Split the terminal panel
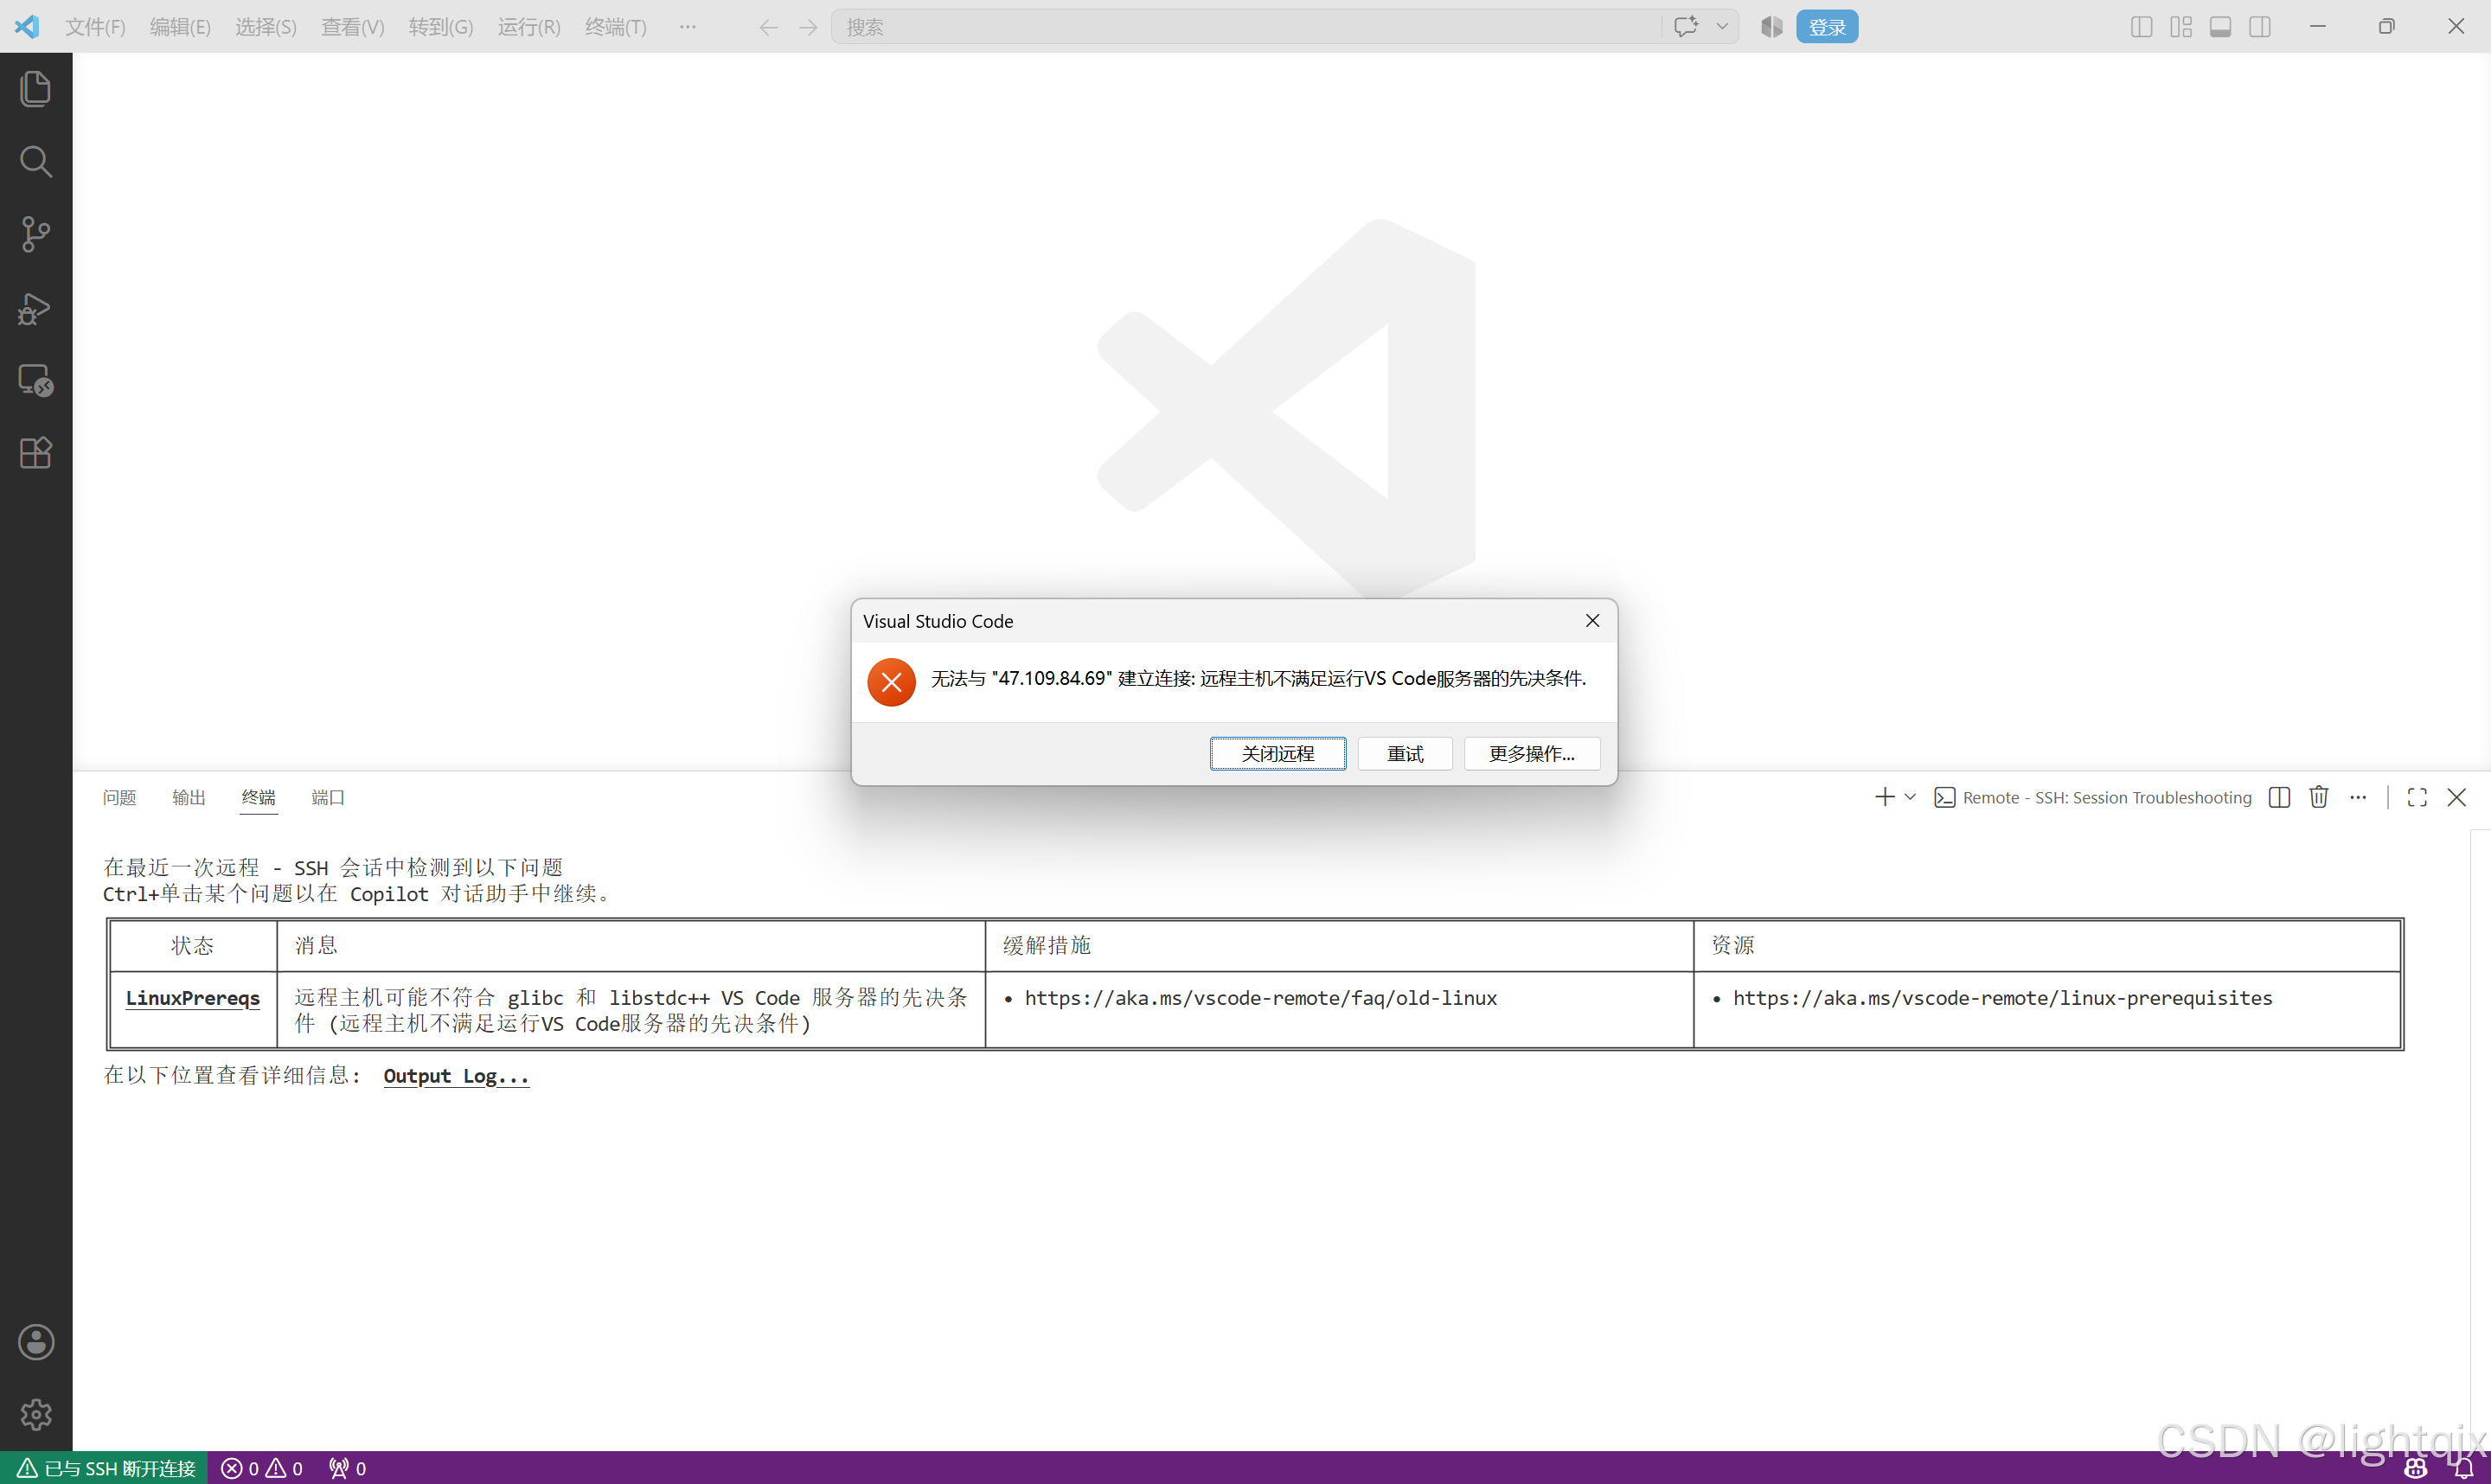The height and width of the screenshot is (1484, 2491). click(x=2280, y=797)
